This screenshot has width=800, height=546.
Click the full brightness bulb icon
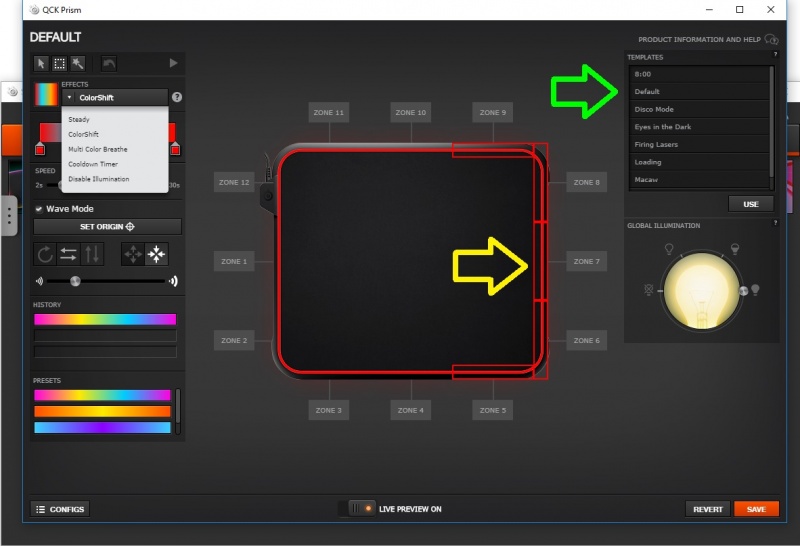click(x=755, y=290)
